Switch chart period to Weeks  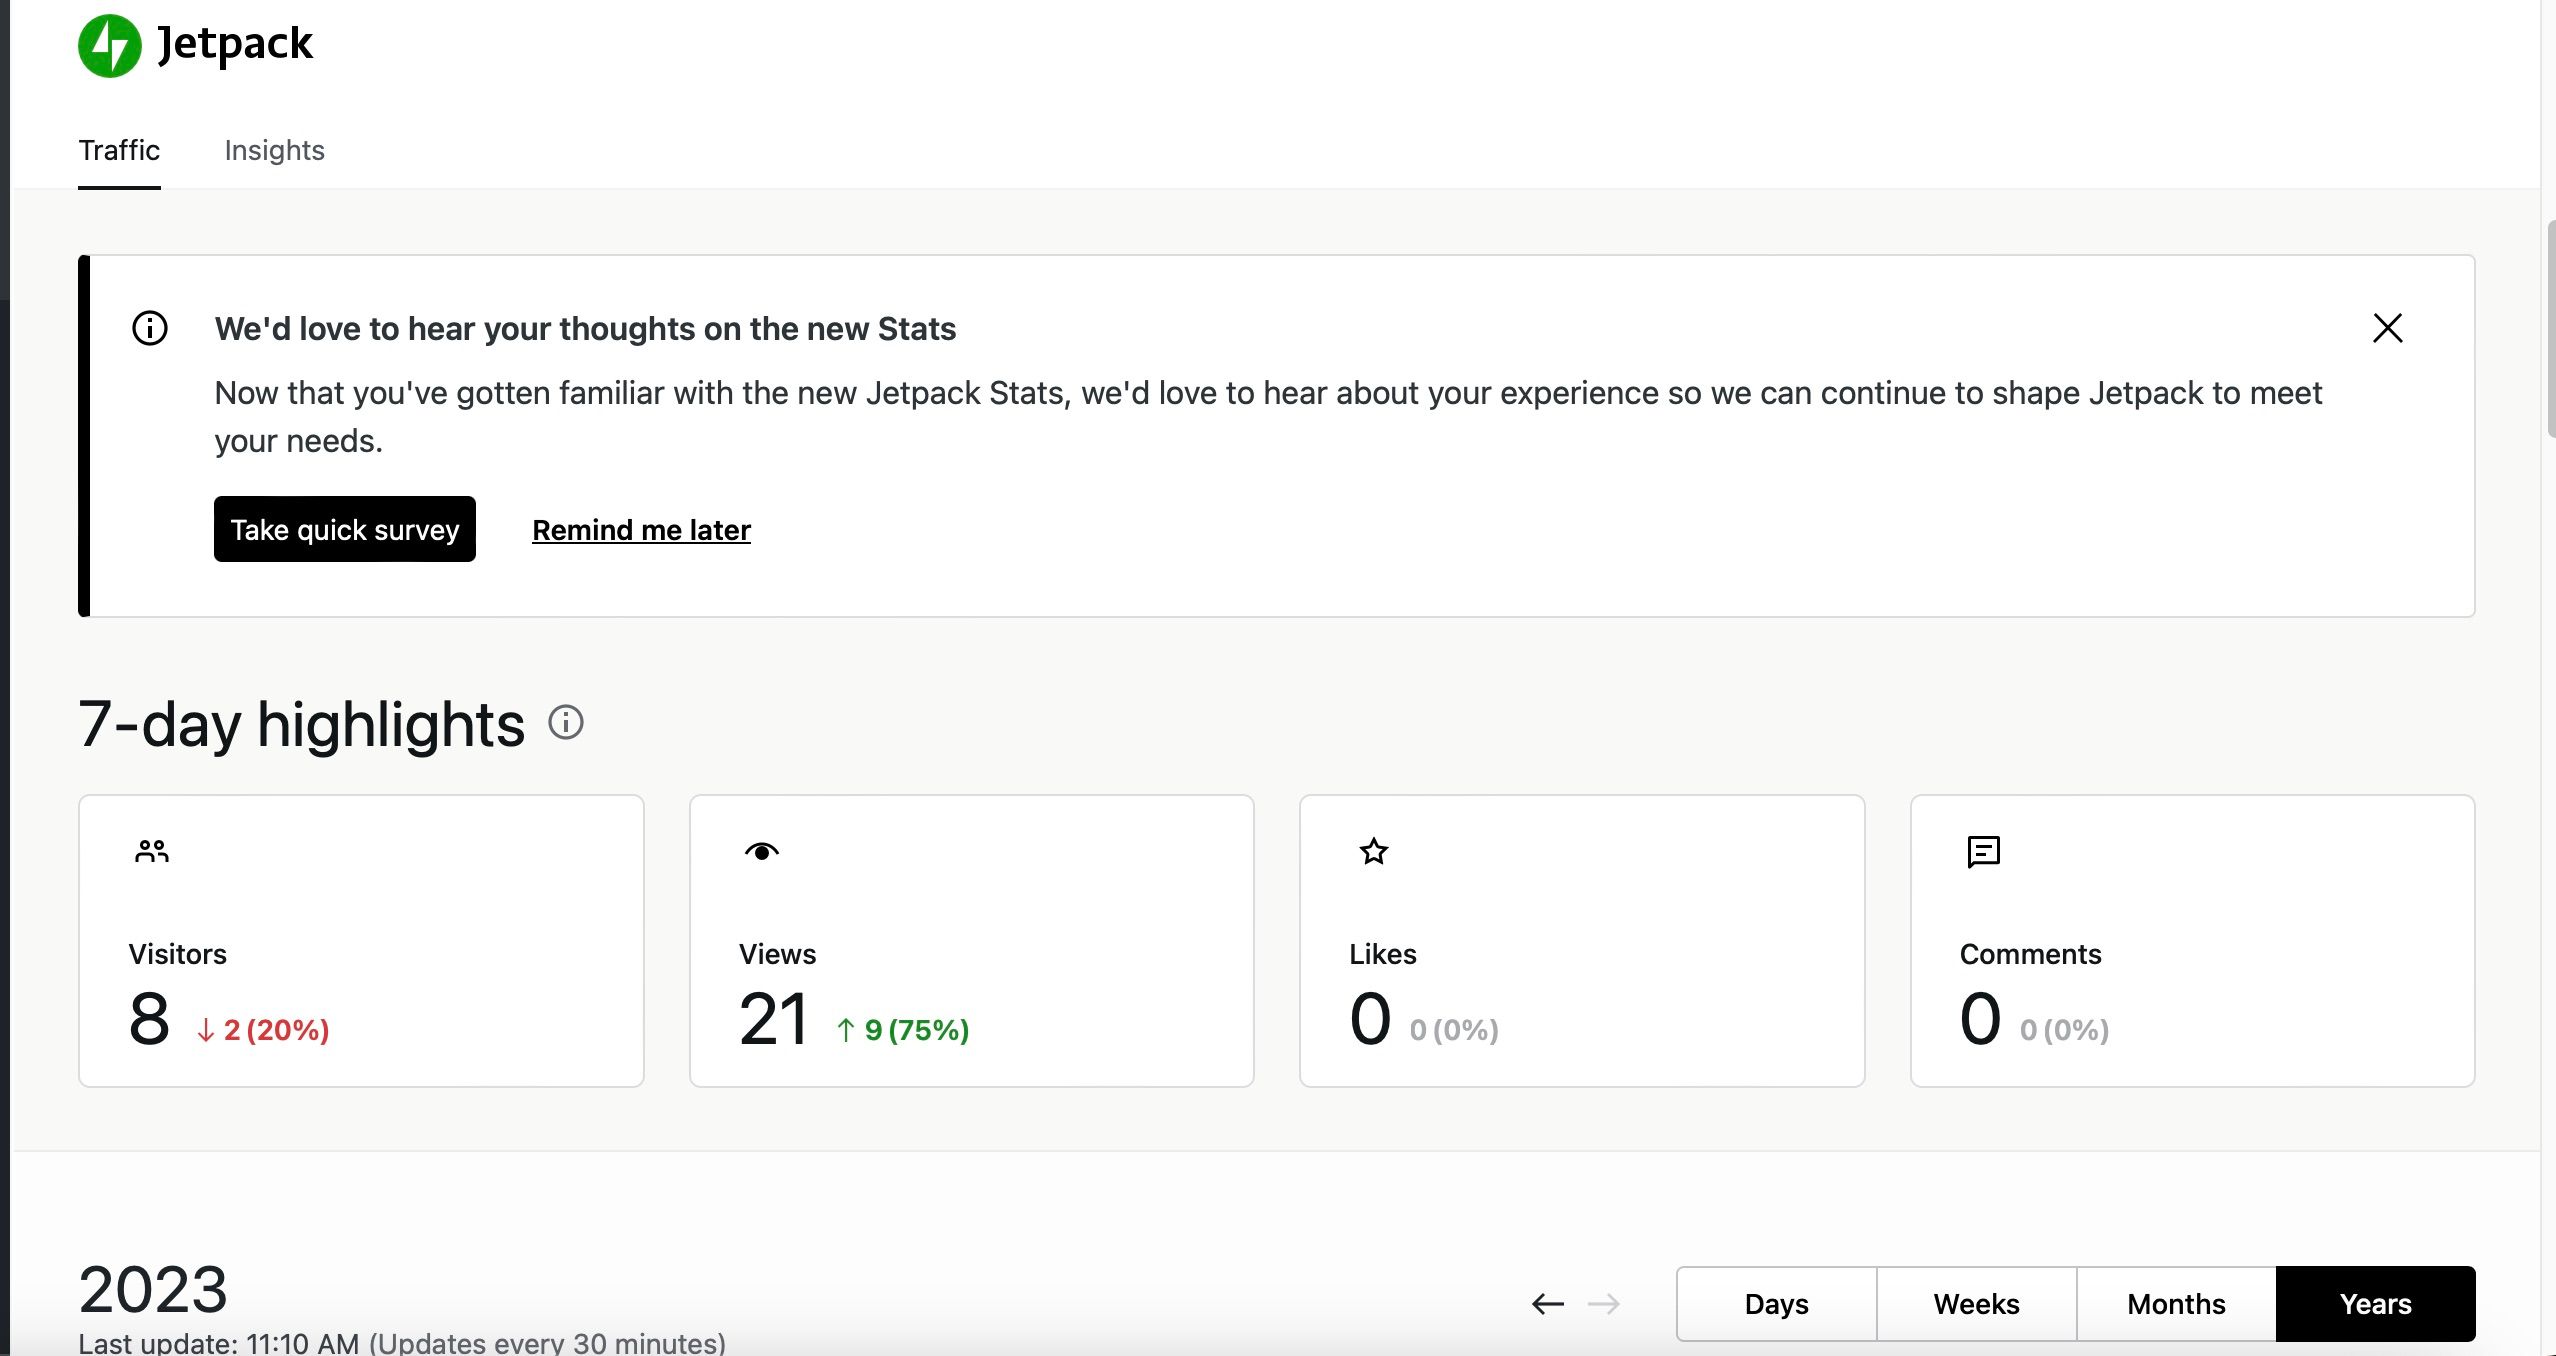[1976, 1304]
